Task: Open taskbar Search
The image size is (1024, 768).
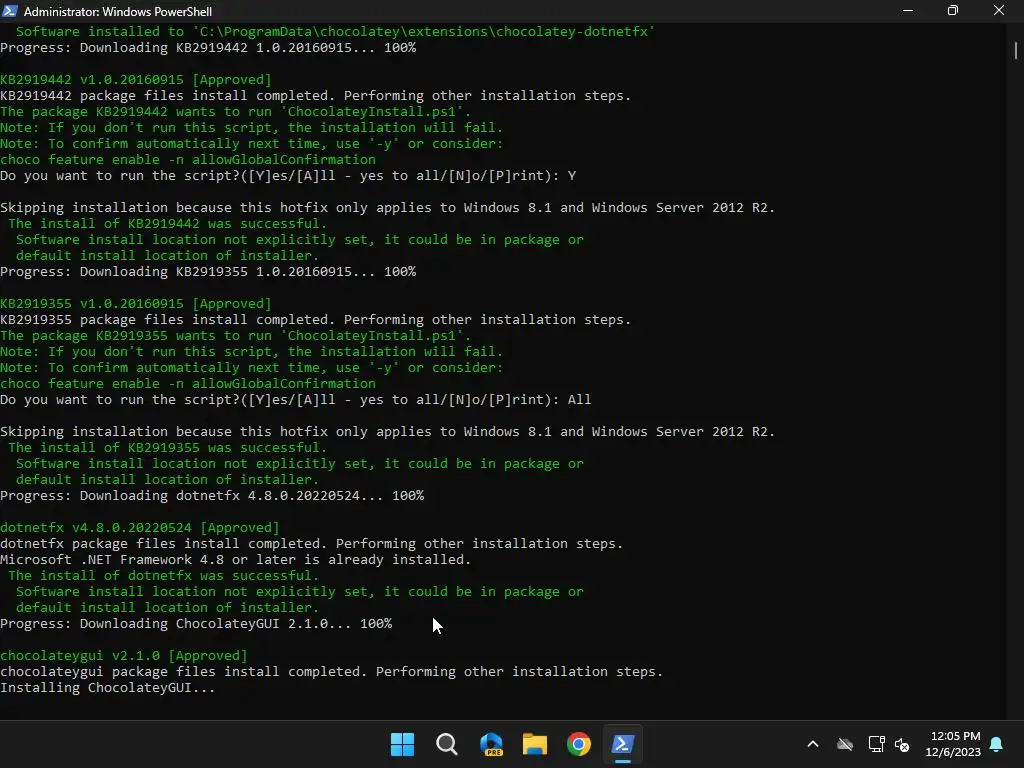Action: [447, 744]
